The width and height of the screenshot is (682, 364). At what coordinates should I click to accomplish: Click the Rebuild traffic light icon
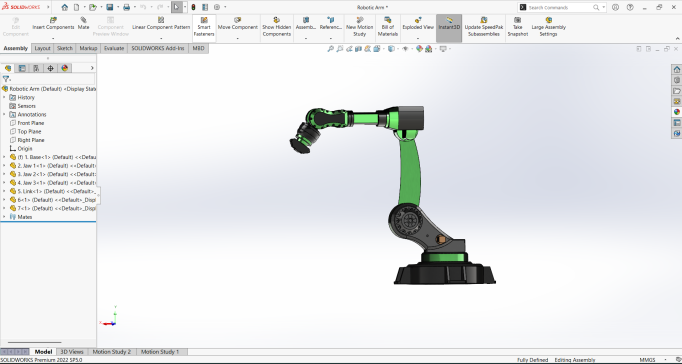pos(194,7)
